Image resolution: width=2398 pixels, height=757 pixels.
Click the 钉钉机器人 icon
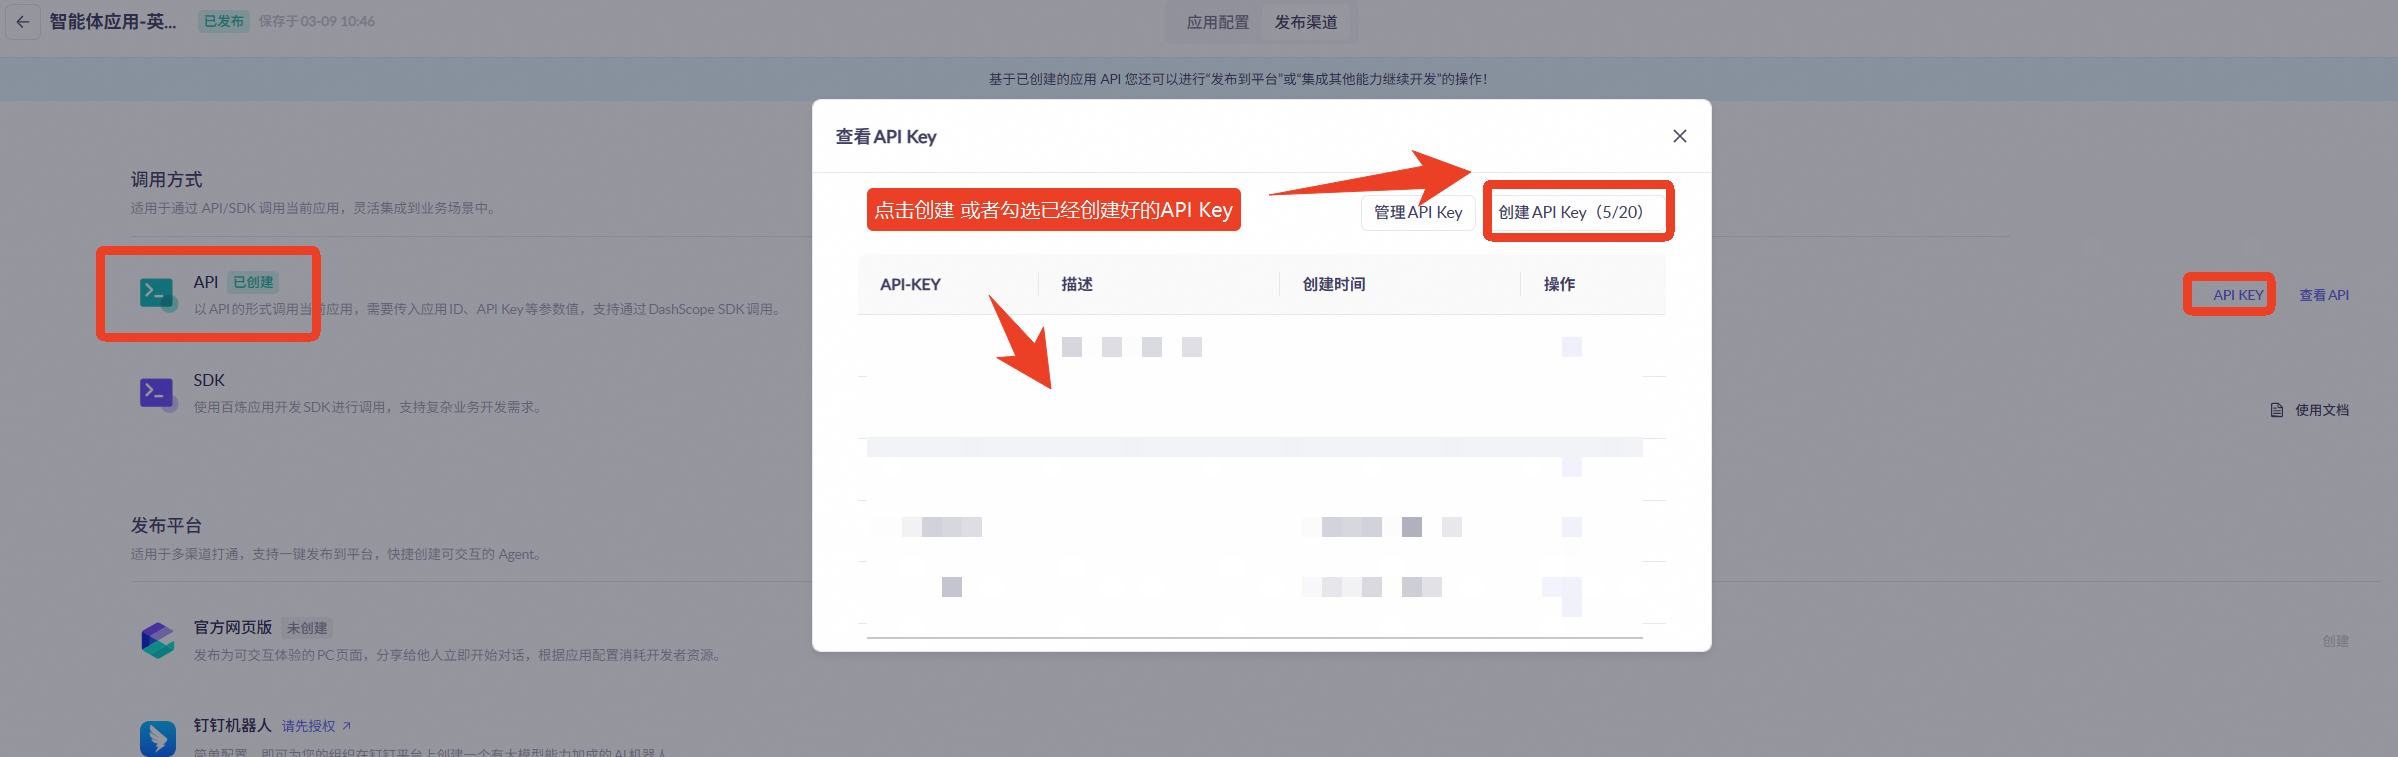coord(157,738)
